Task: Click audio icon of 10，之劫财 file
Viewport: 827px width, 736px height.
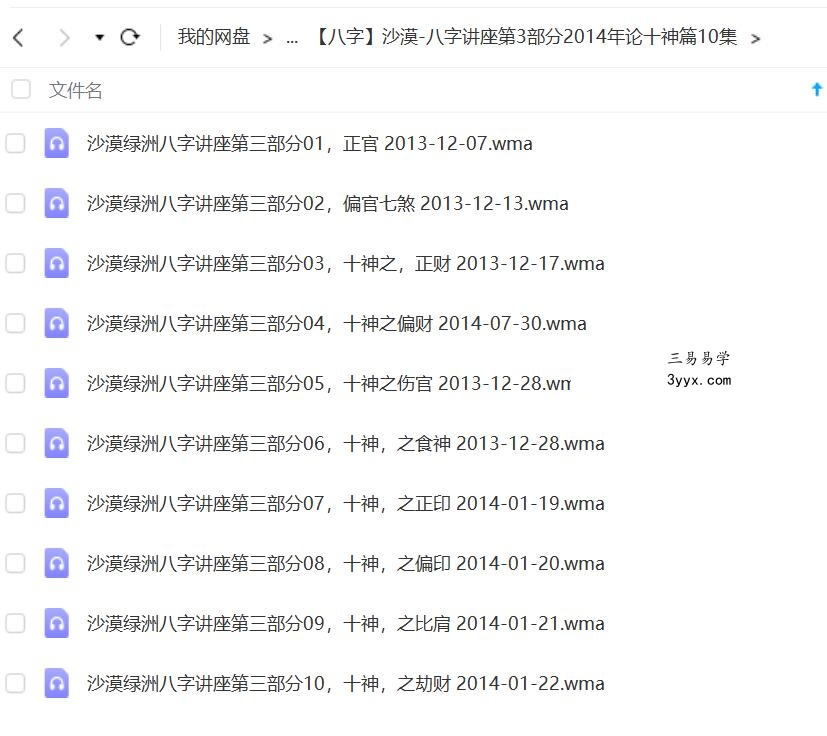Action: pos(56,683)
